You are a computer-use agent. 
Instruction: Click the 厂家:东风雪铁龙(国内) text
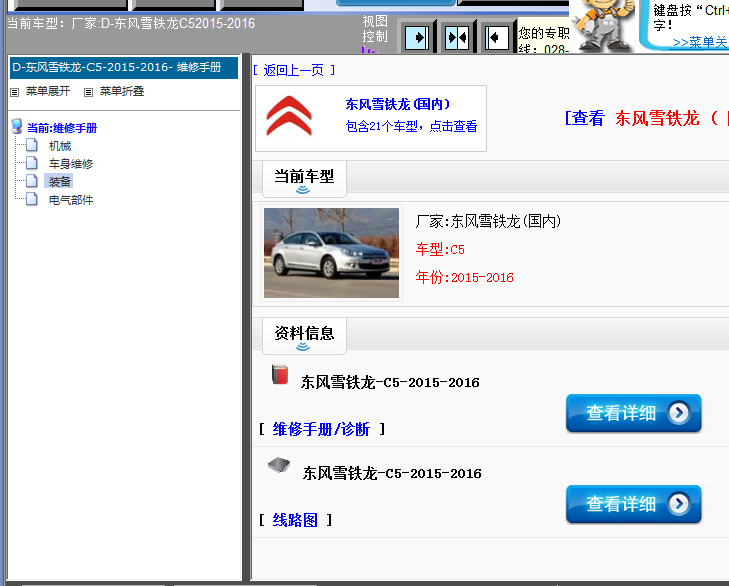tap(488, 221)
